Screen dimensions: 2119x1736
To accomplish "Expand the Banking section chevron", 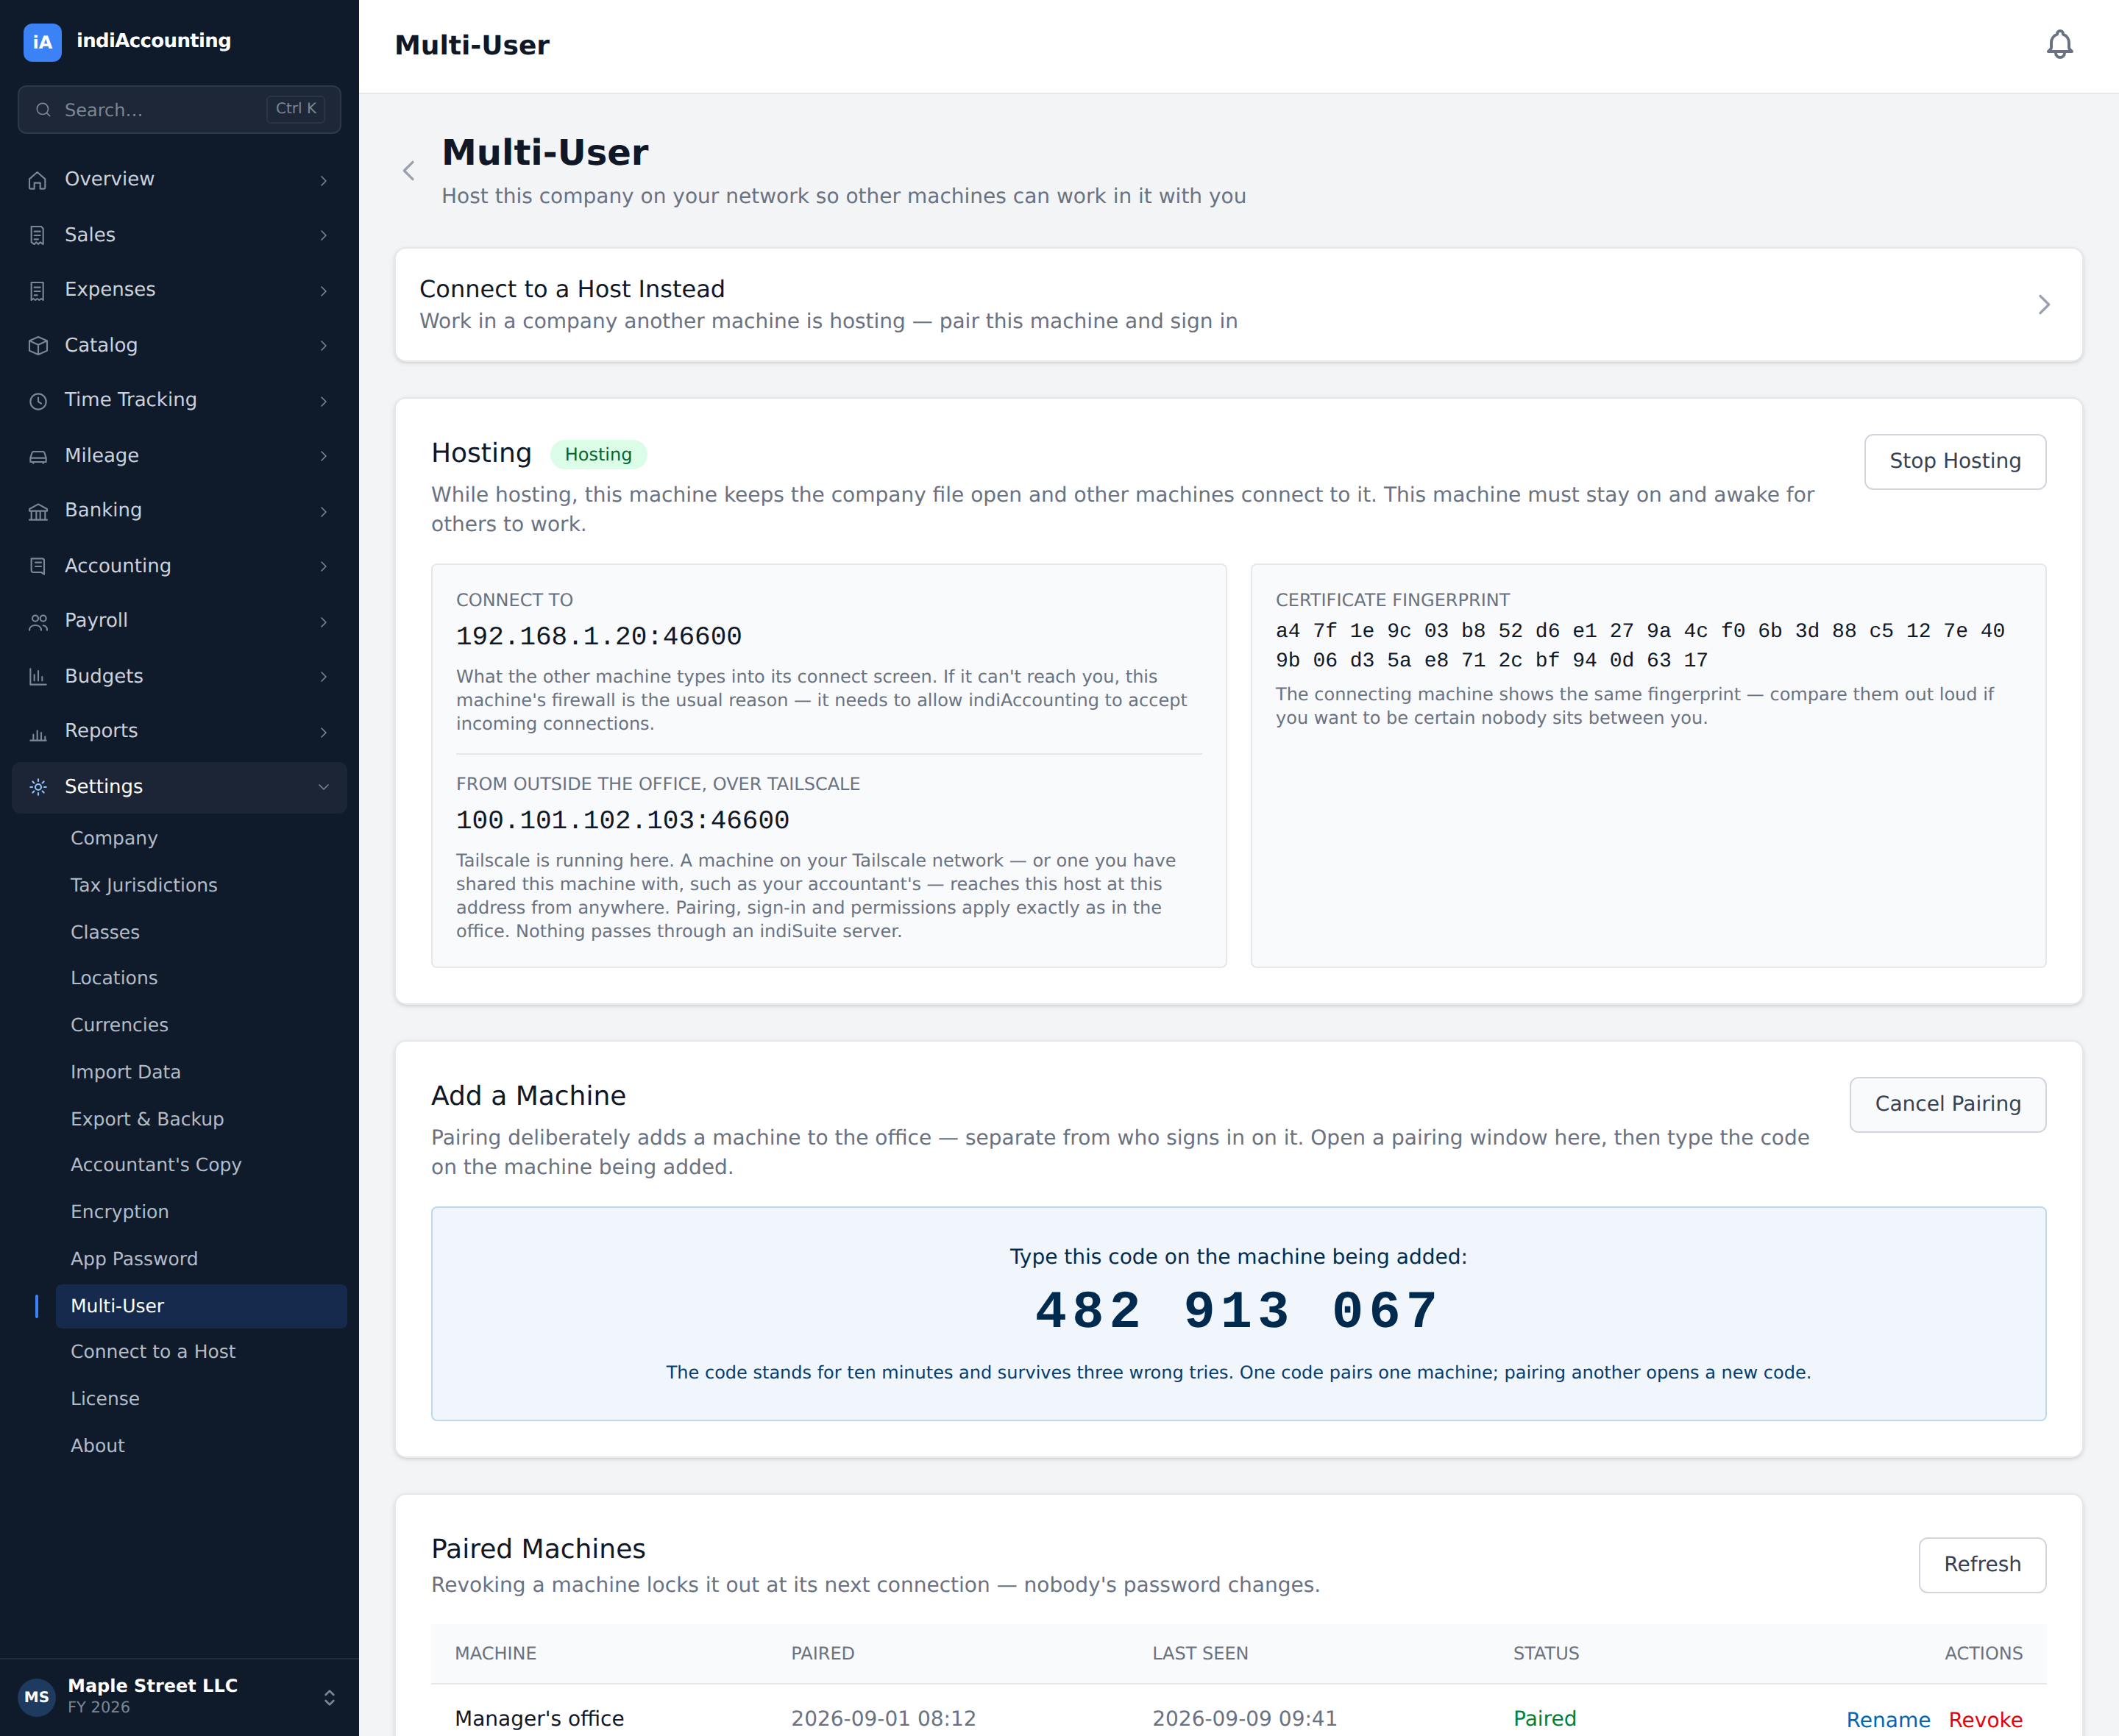I will [323, 511].
